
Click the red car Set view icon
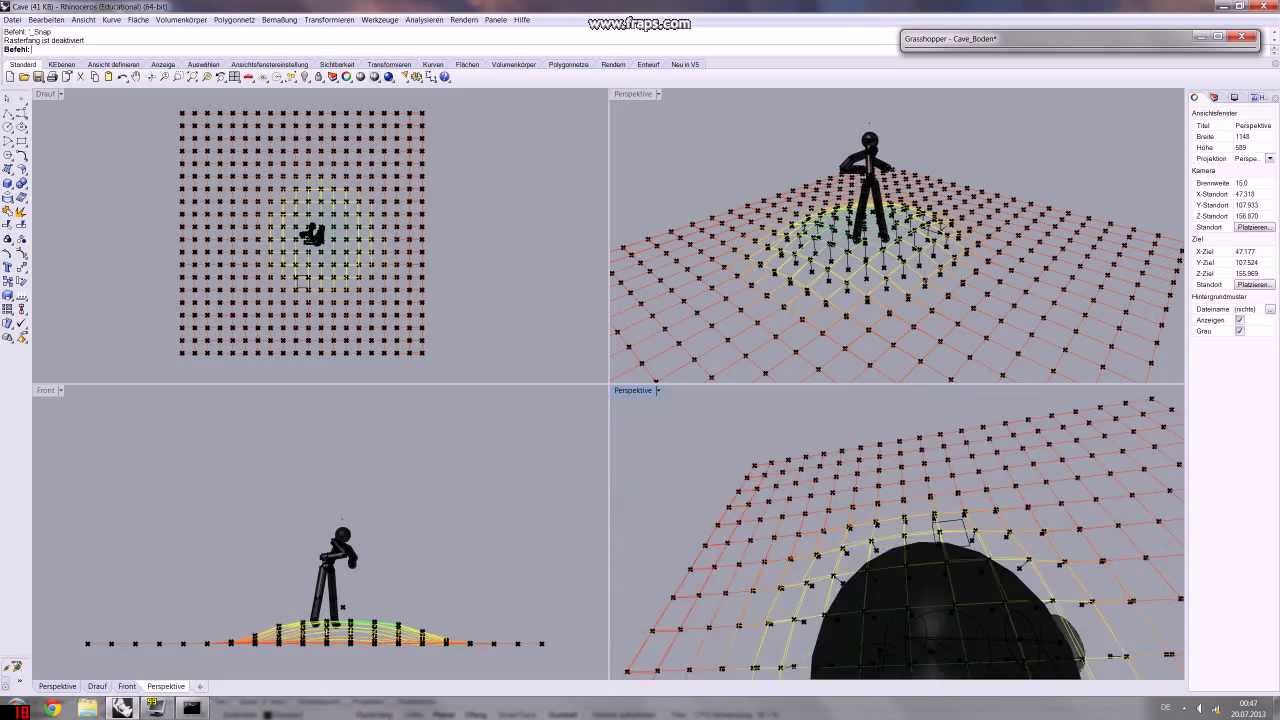pyautogui.click(x=248, y=77)
